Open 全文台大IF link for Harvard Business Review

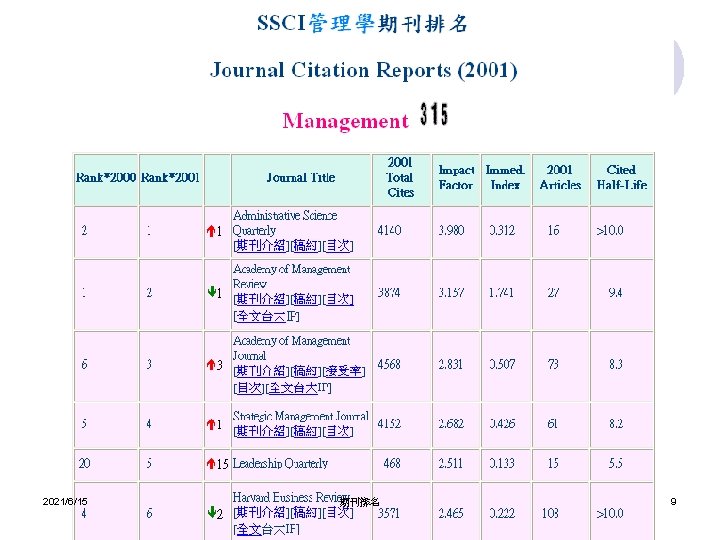(x=266, y=529)
